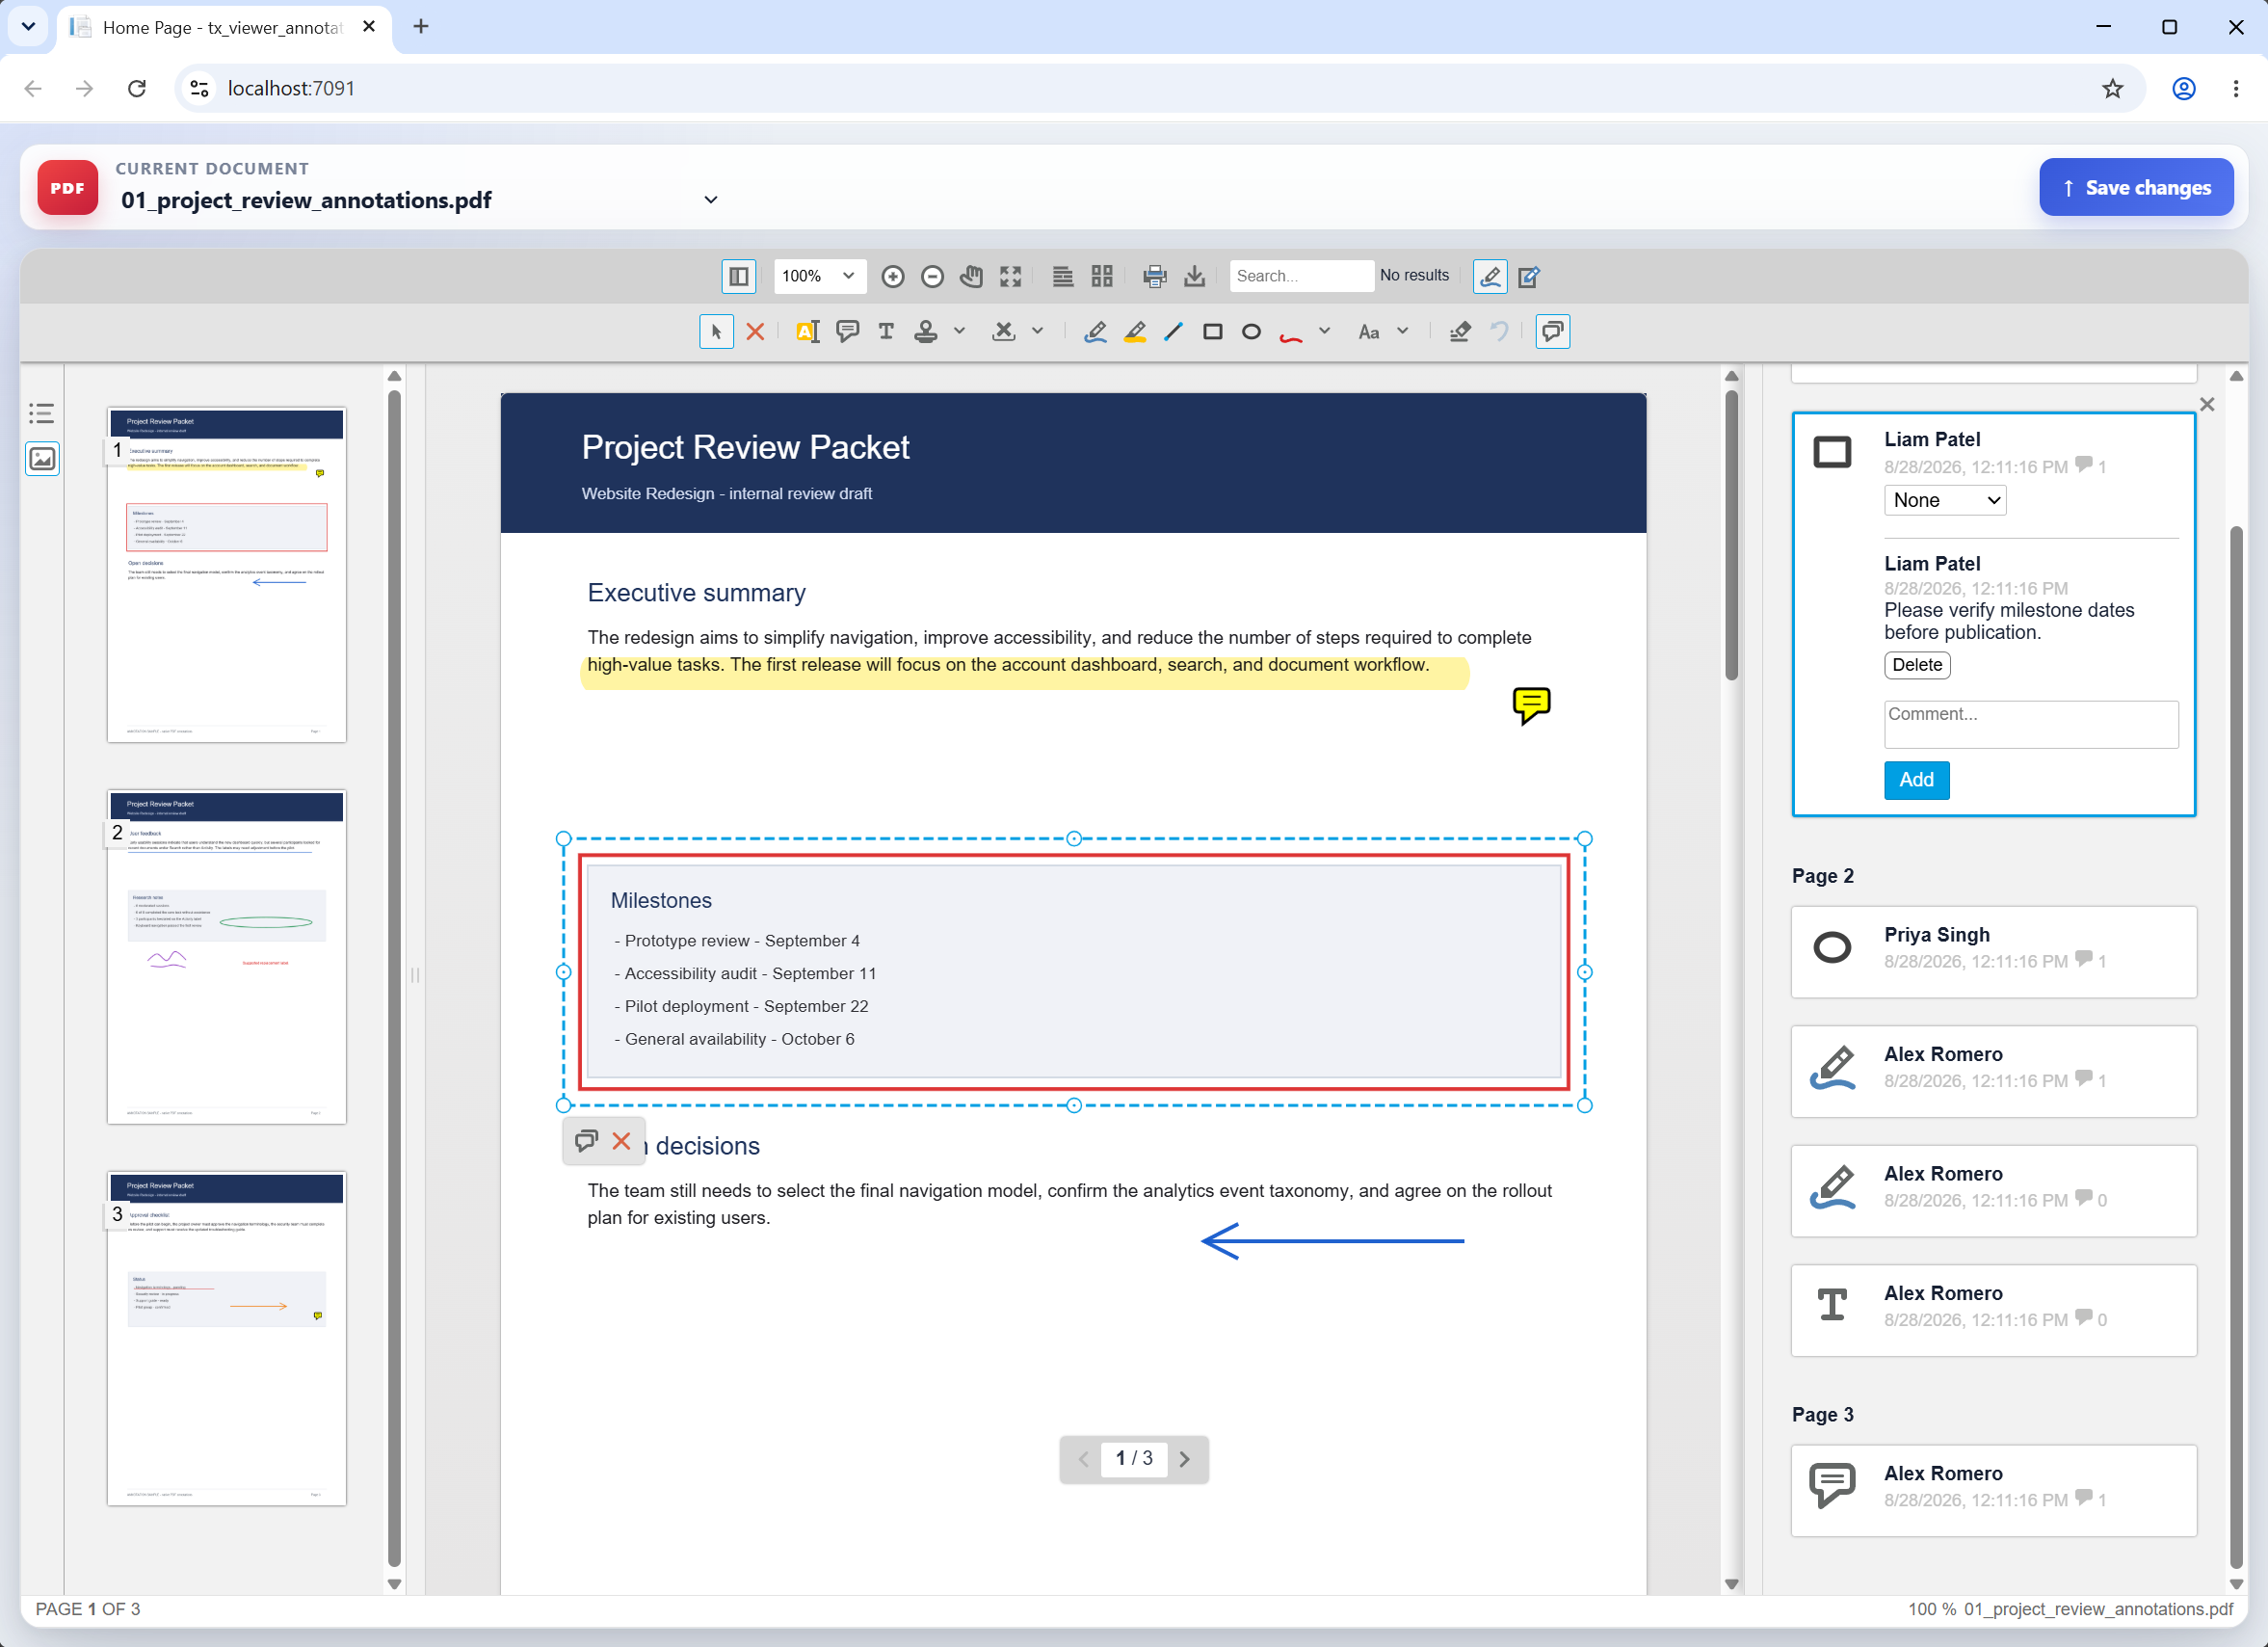
Task: Focus the Search text field
Action: coord(1300,276)
